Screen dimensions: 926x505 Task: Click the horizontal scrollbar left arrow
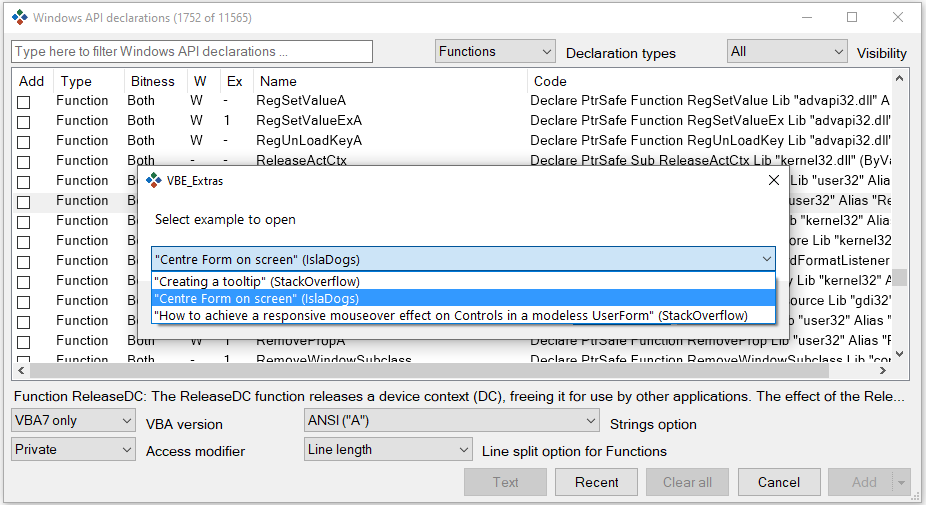(x=21, y=370)
